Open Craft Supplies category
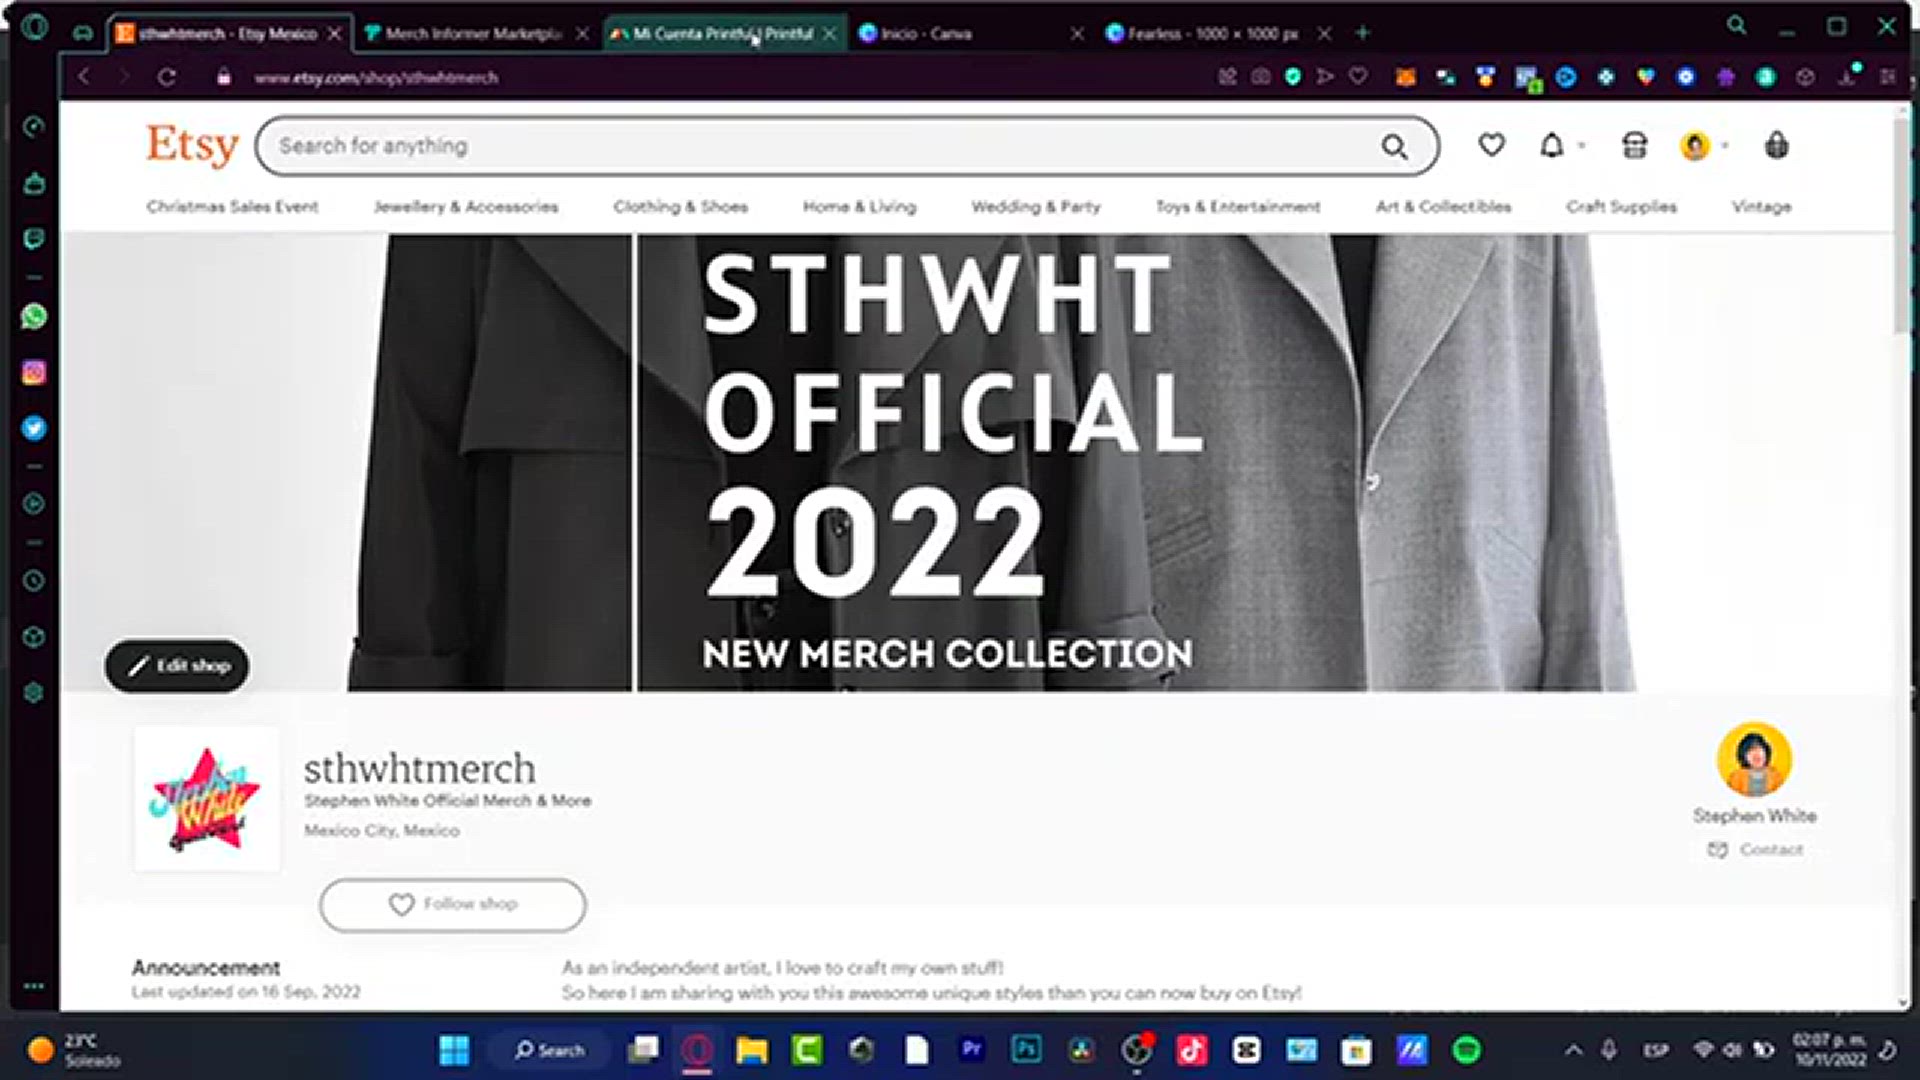 1621,207
